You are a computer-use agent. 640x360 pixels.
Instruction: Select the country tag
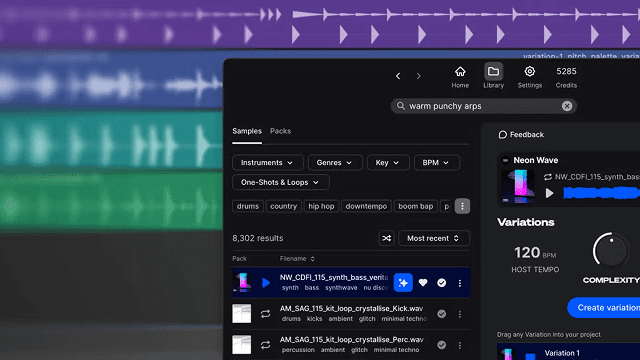pos(283,206)
